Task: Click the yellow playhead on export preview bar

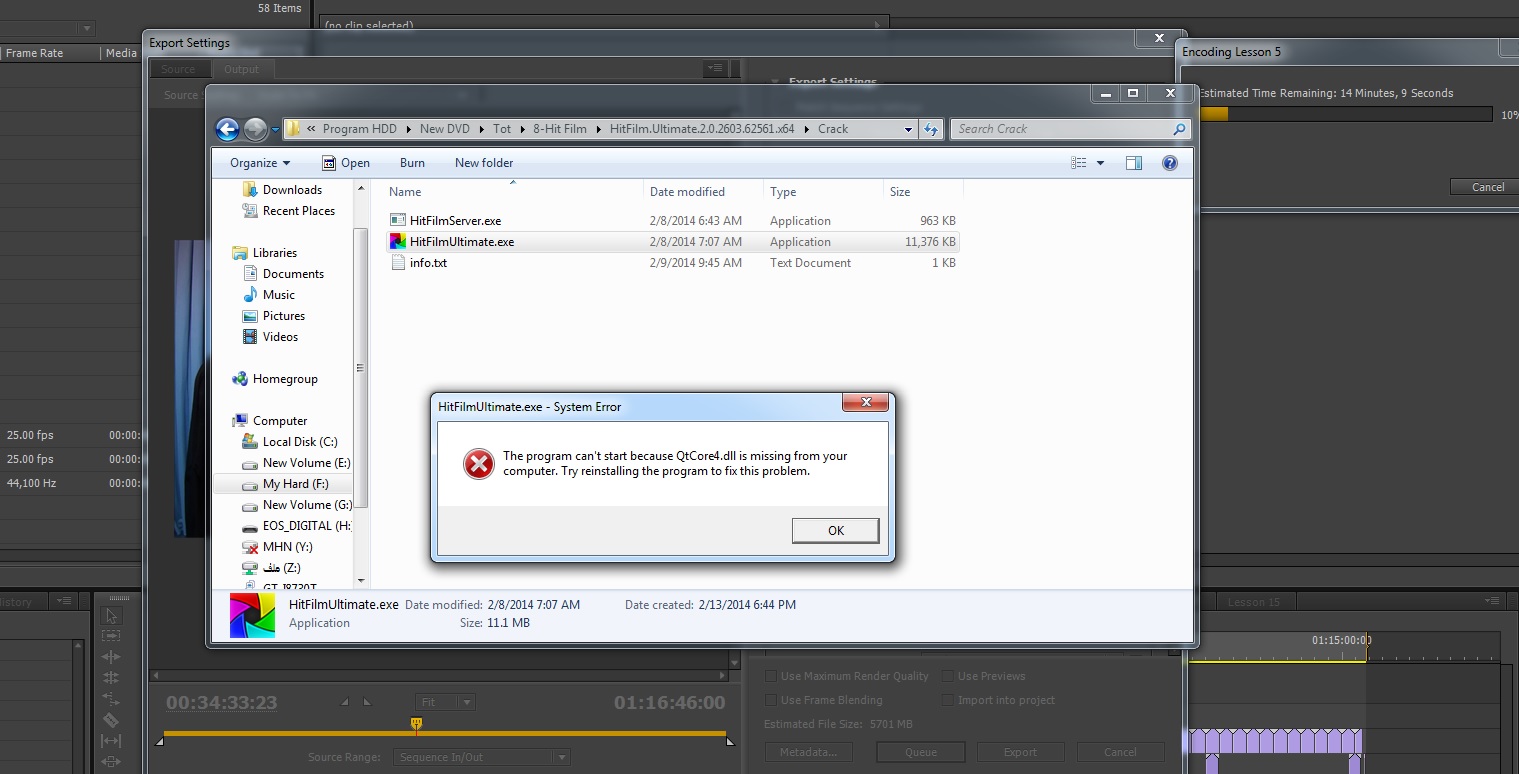Action: coord(417,724)
